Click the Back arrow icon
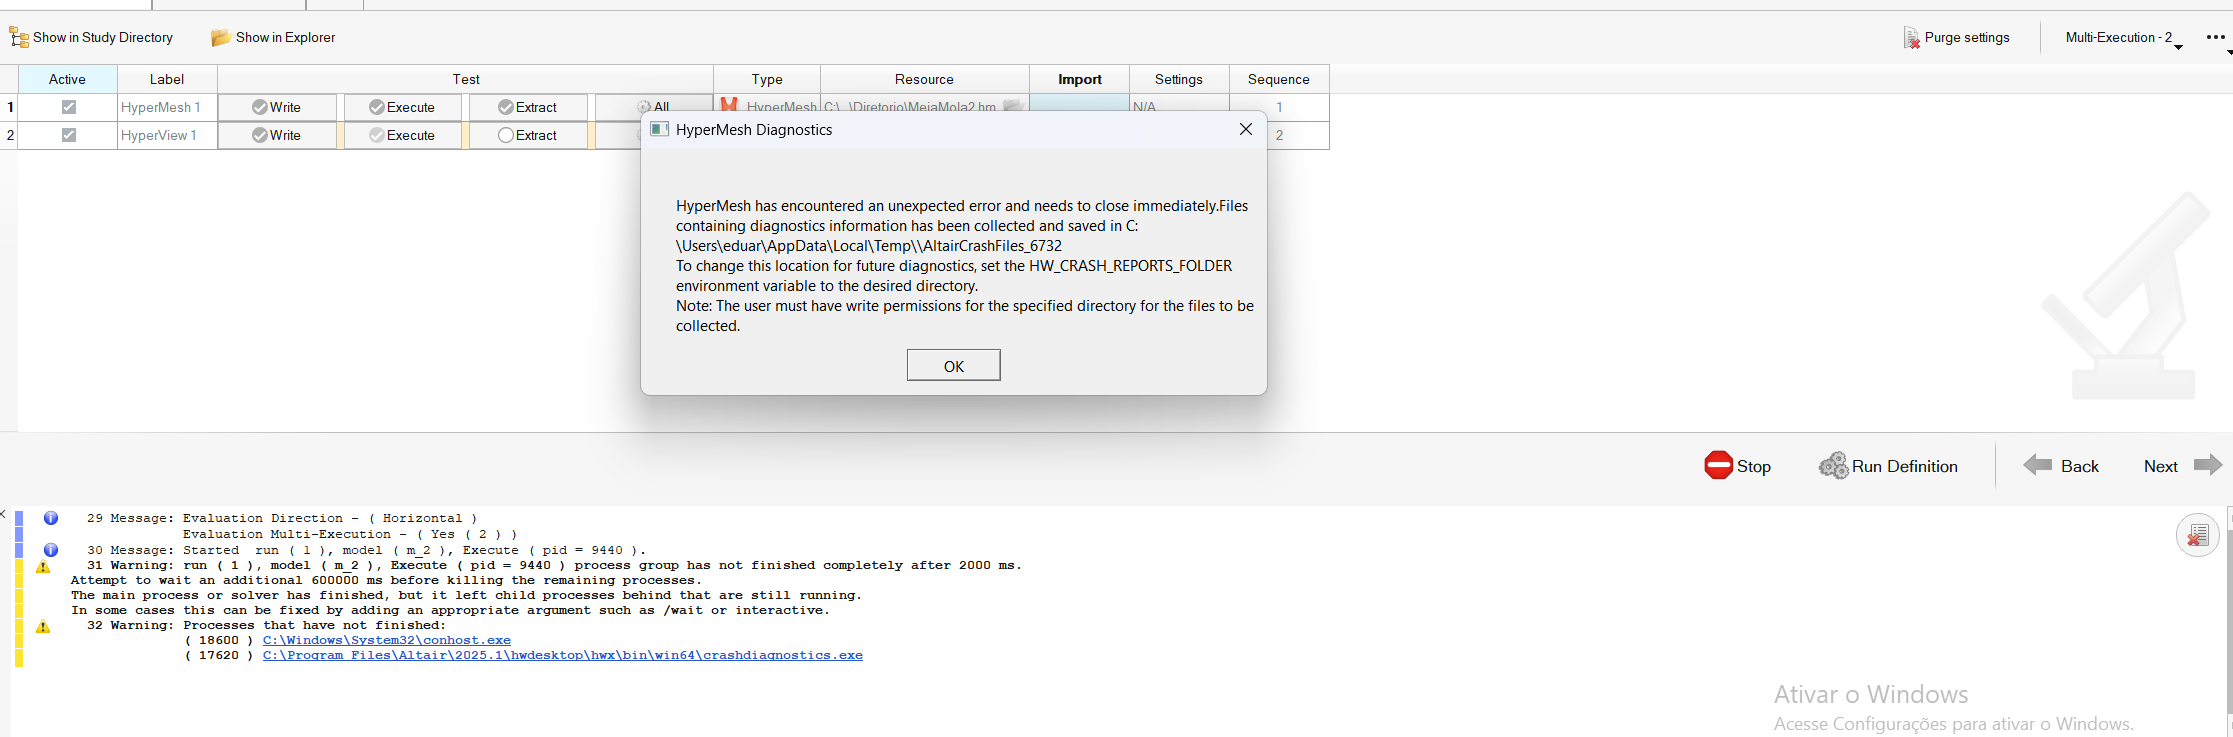 point(2037,465)
